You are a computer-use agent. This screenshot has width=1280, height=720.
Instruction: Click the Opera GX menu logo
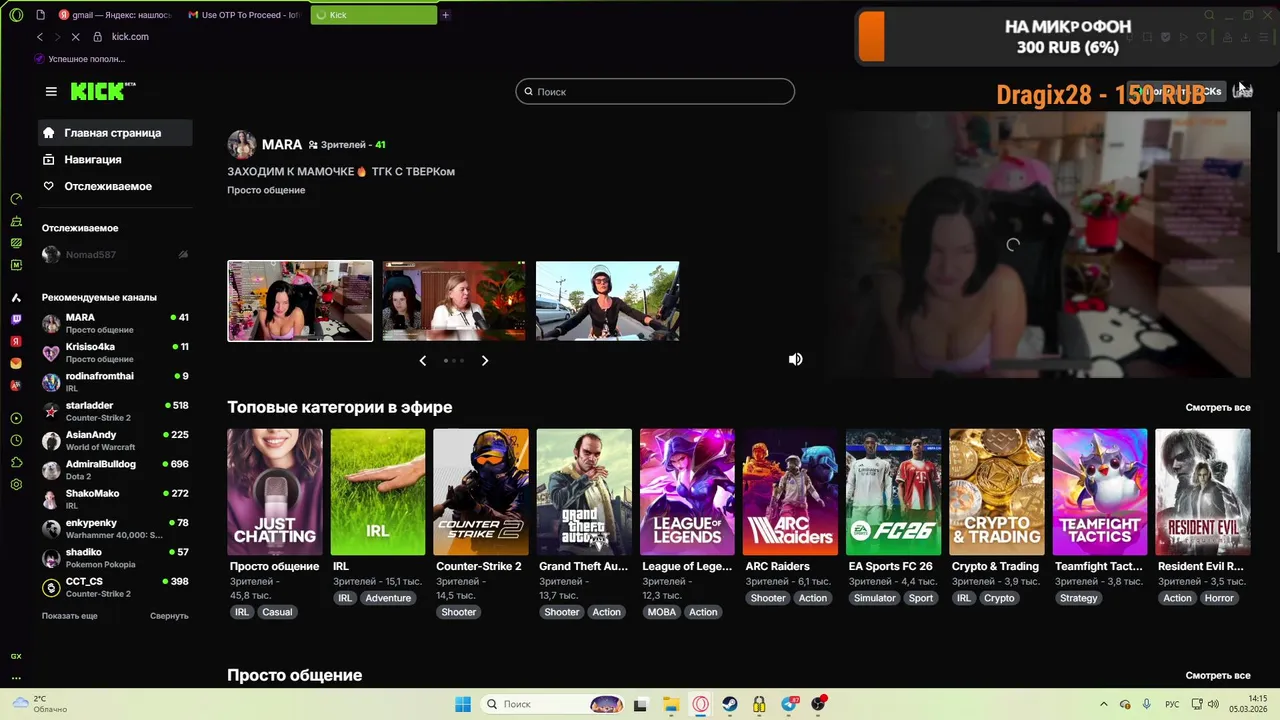(16, 15)
